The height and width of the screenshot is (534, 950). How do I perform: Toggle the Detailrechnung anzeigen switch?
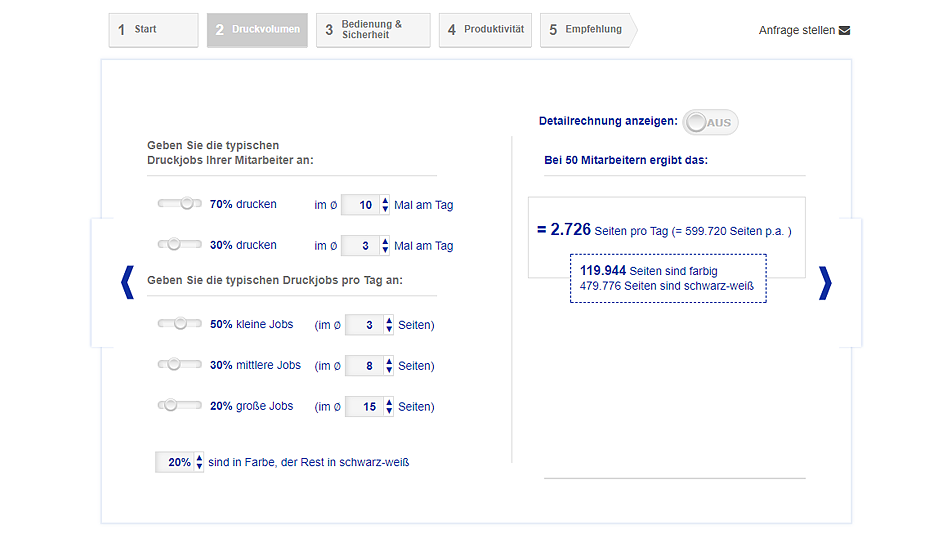tap(711, 123)
